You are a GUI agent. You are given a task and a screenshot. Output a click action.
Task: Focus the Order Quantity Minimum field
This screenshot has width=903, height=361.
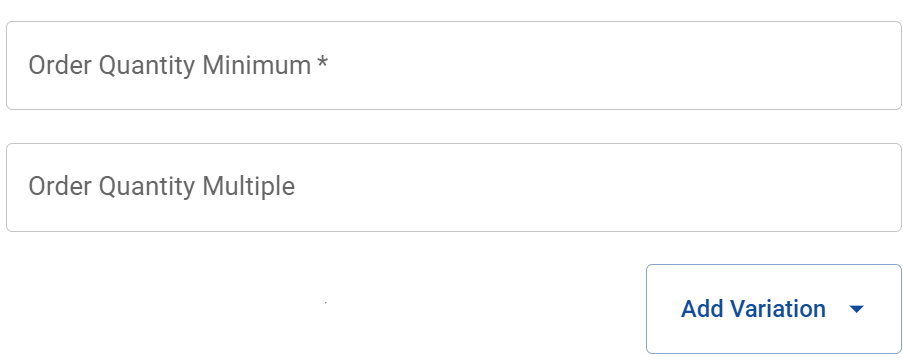[x=454, y=66]
